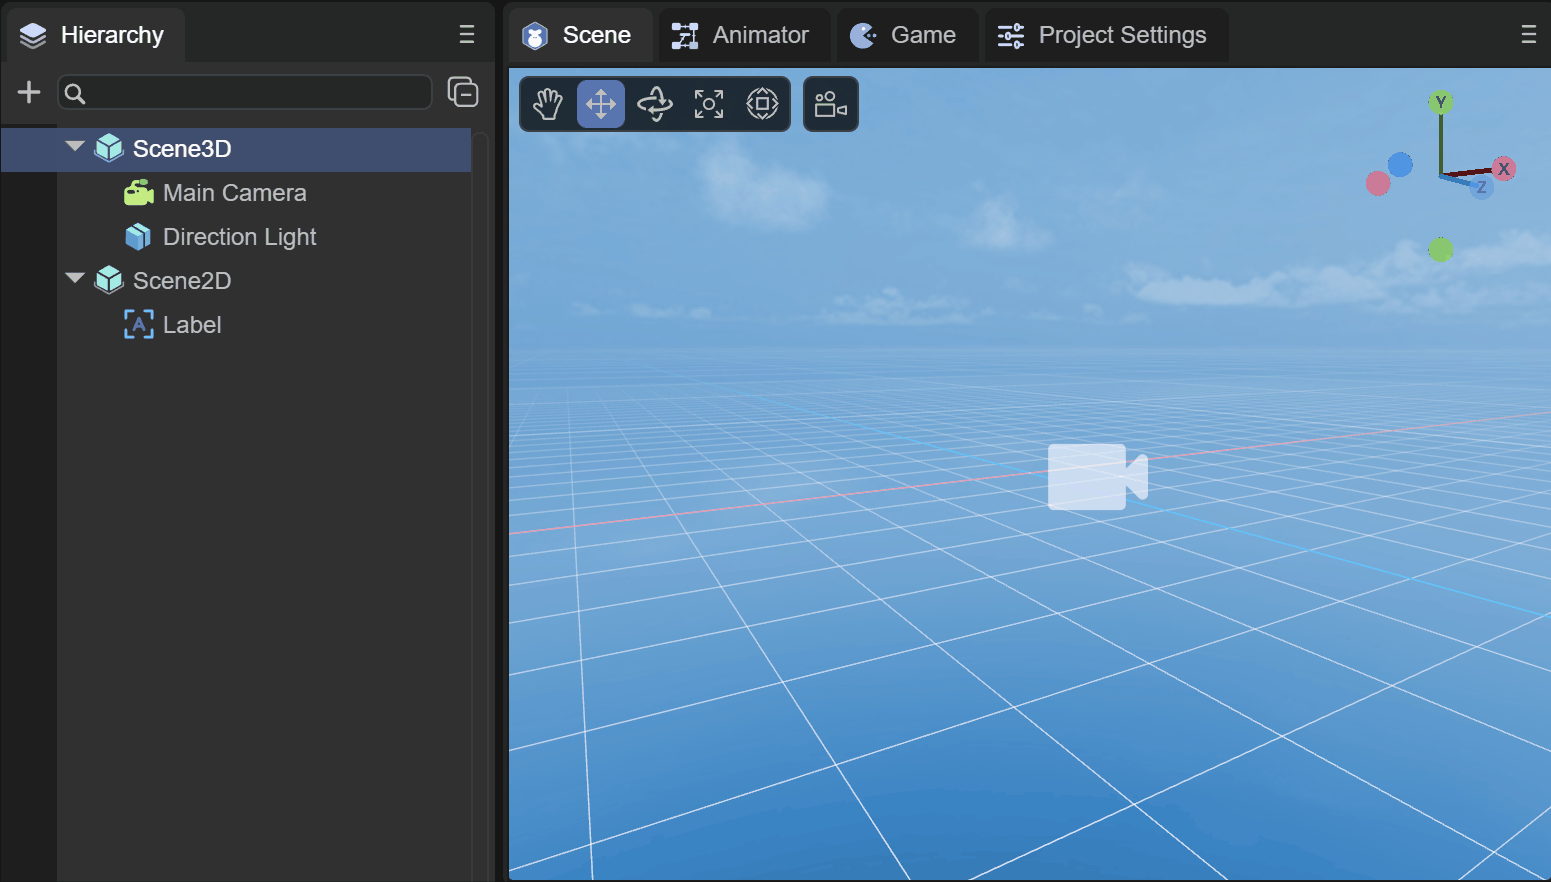Viewport: 1551px width, 882px height.
Task: Click the copy icon beside hierarchy search
Action: pyautogui.click(x=462, y=92)
